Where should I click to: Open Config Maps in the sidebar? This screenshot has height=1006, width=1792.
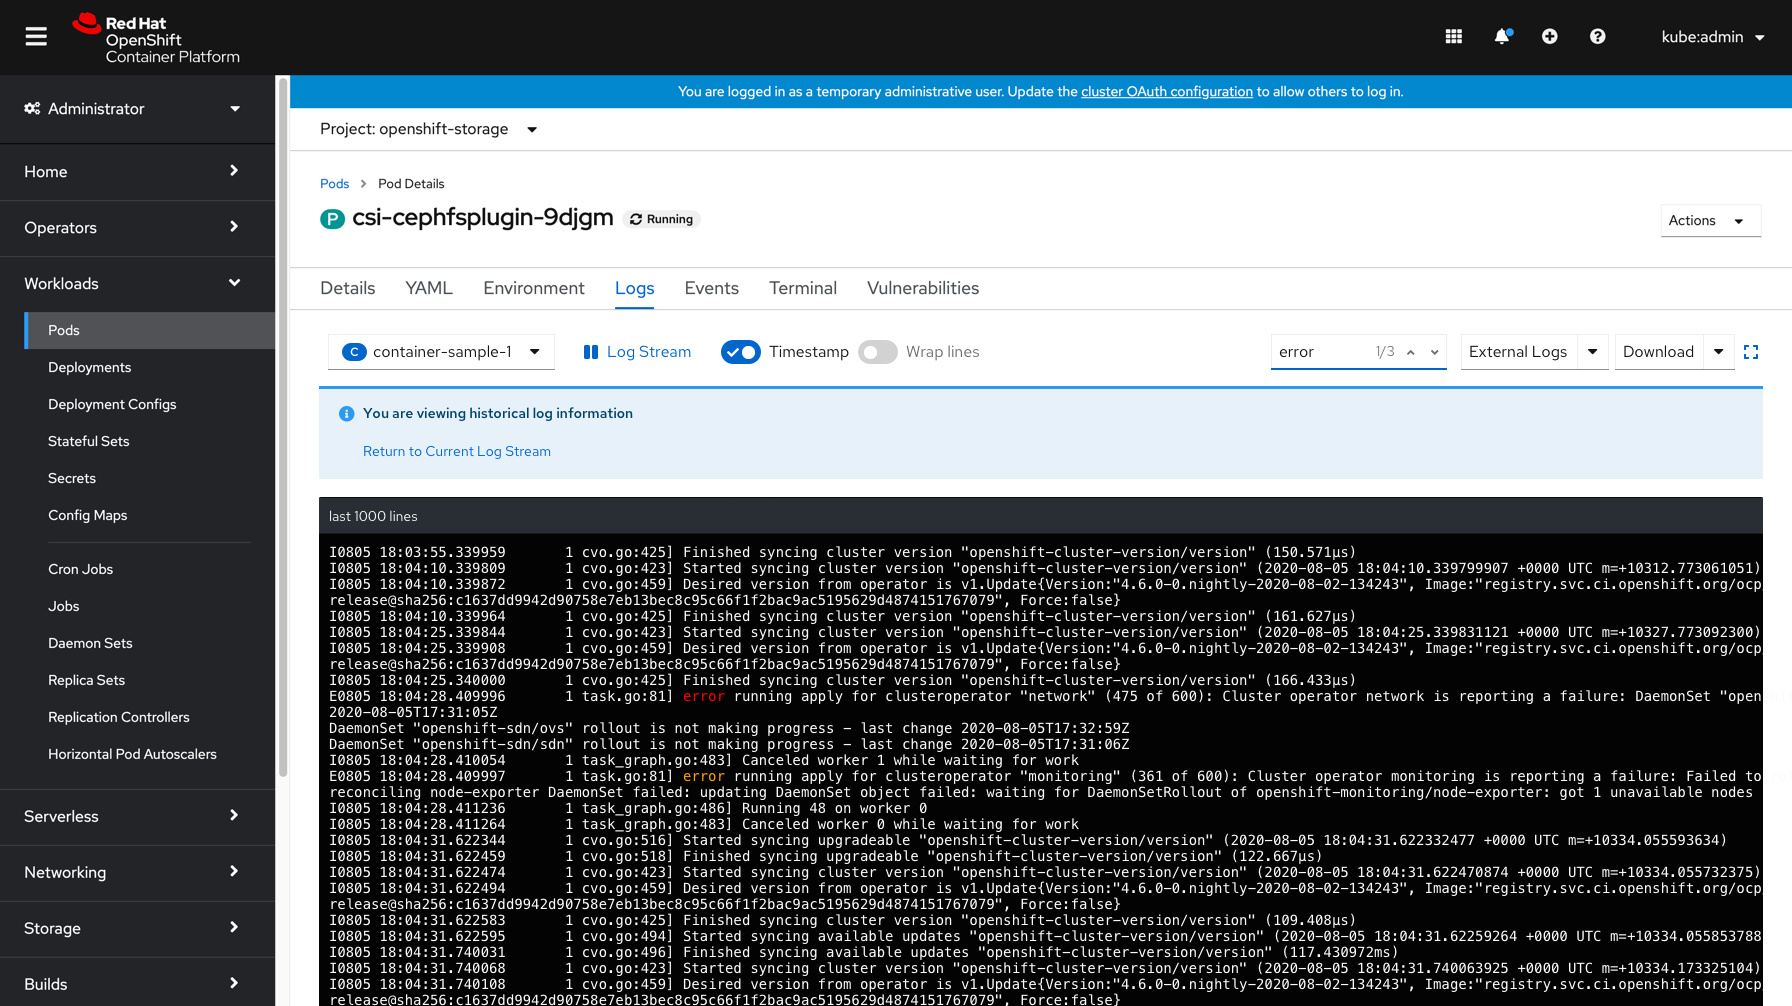[88, 515]
